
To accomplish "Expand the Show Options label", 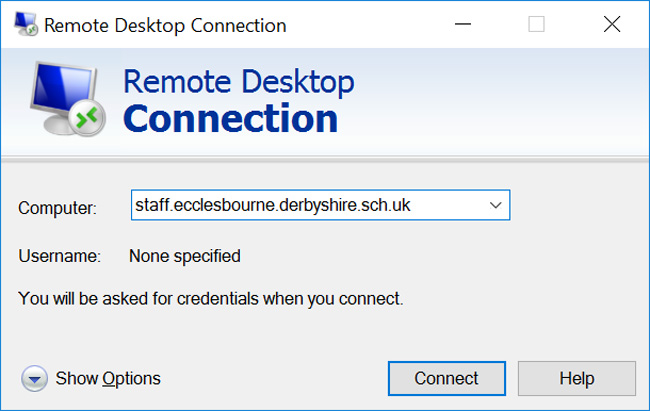I will (108, 378).
